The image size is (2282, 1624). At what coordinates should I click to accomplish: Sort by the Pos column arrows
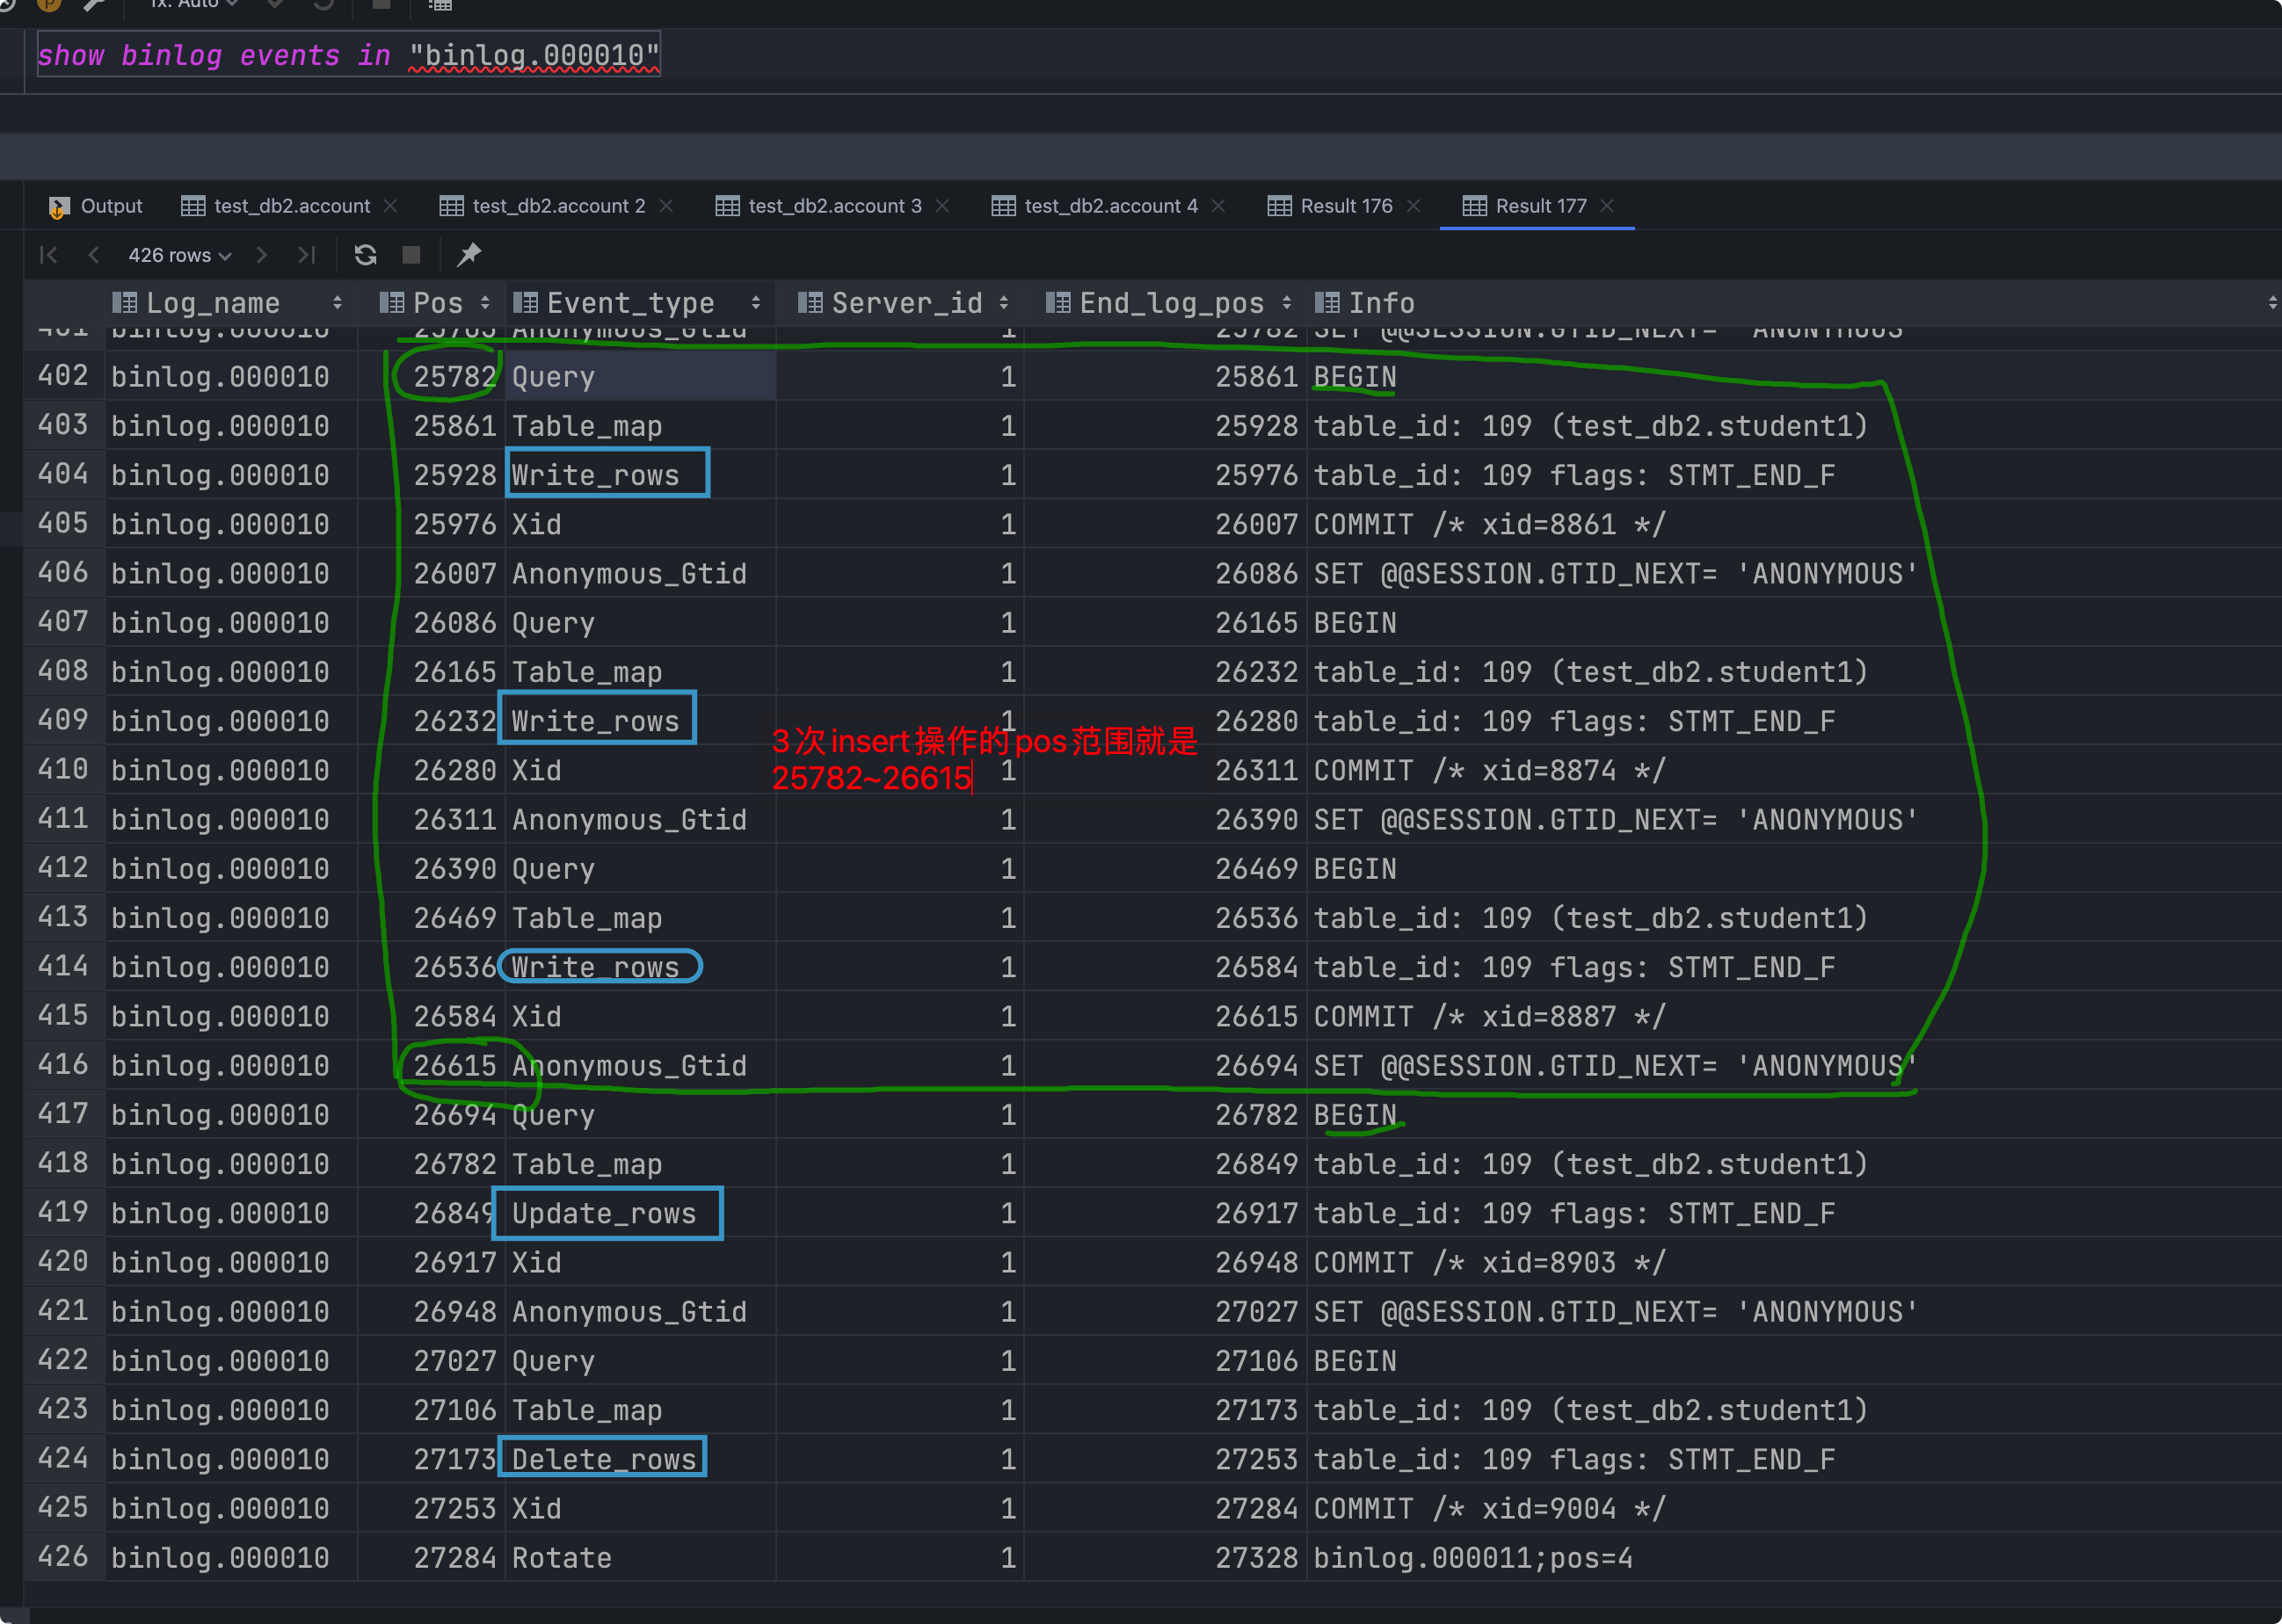click(x=485, y=303)
